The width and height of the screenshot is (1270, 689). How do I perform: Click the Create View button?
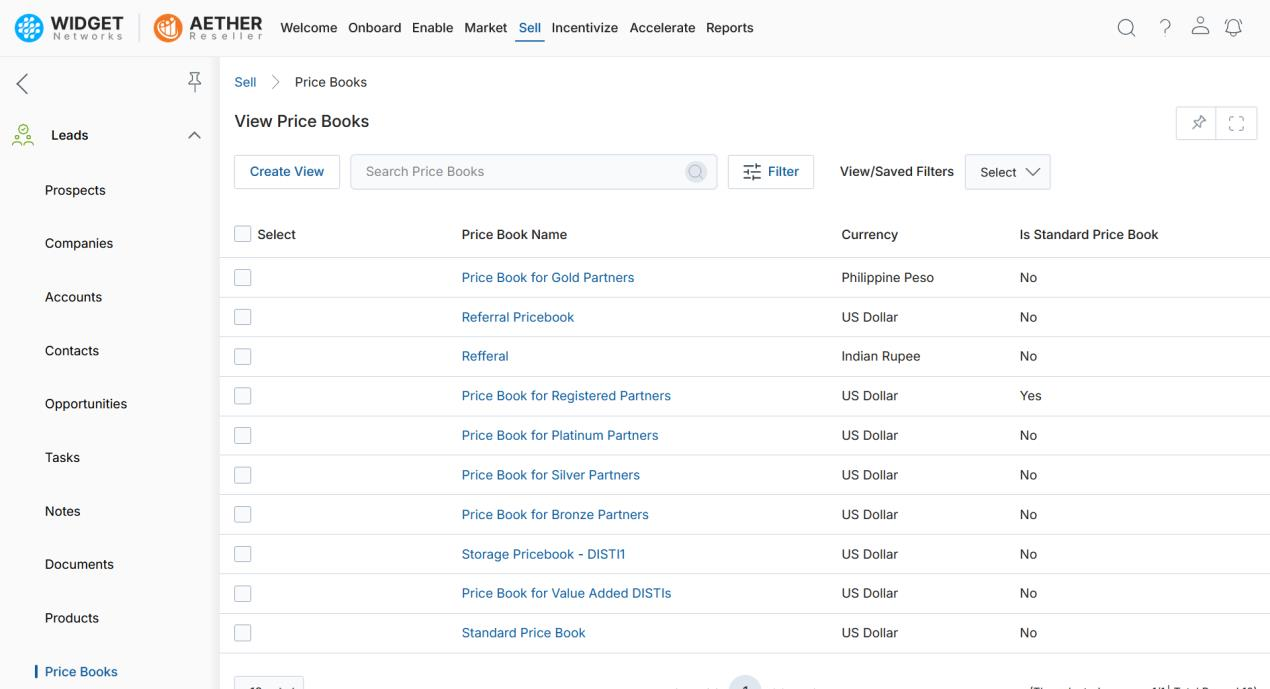pyautogui.click(x=287, y=172)
